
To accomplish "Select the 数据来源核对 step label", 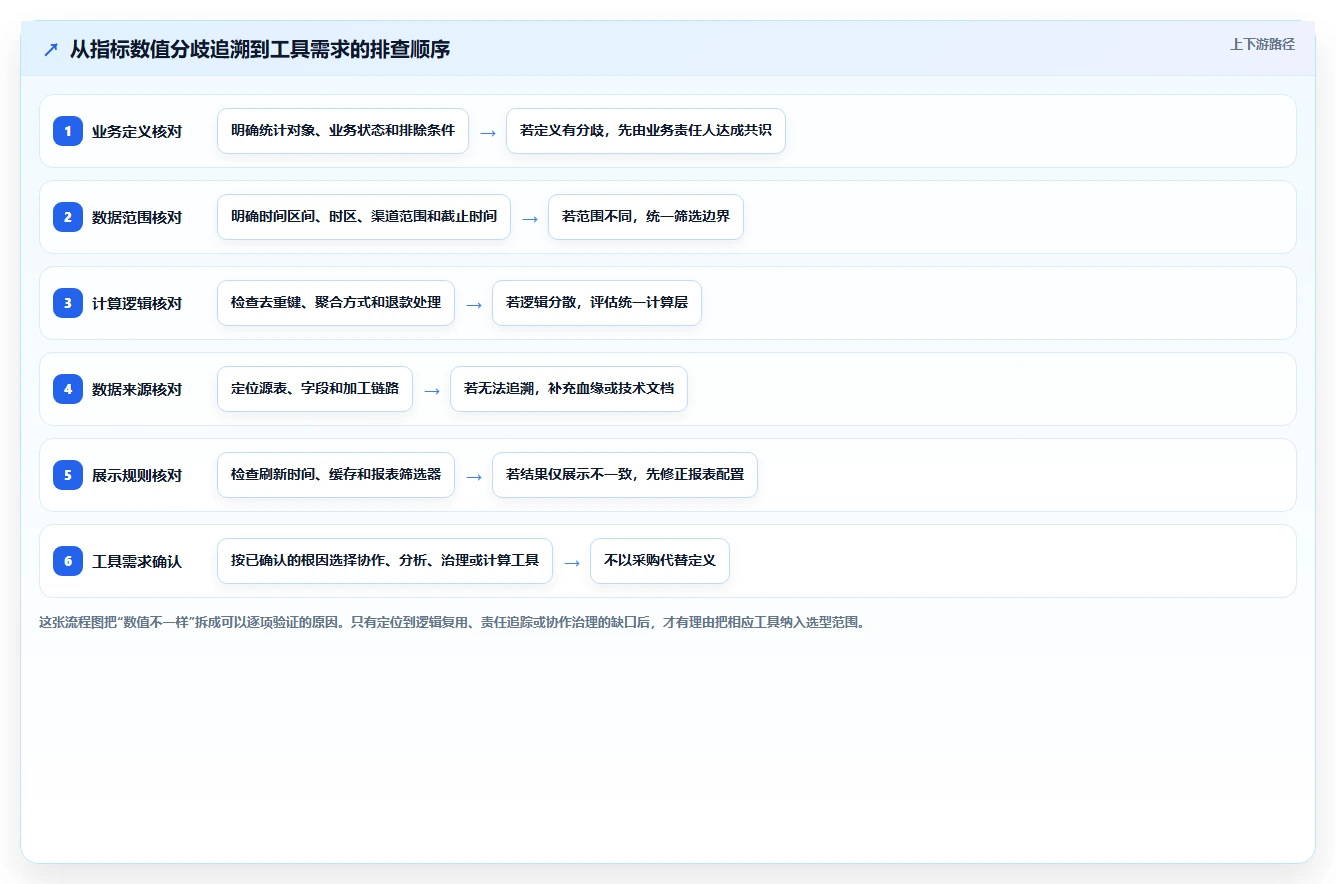I will [x=137, y=389].
